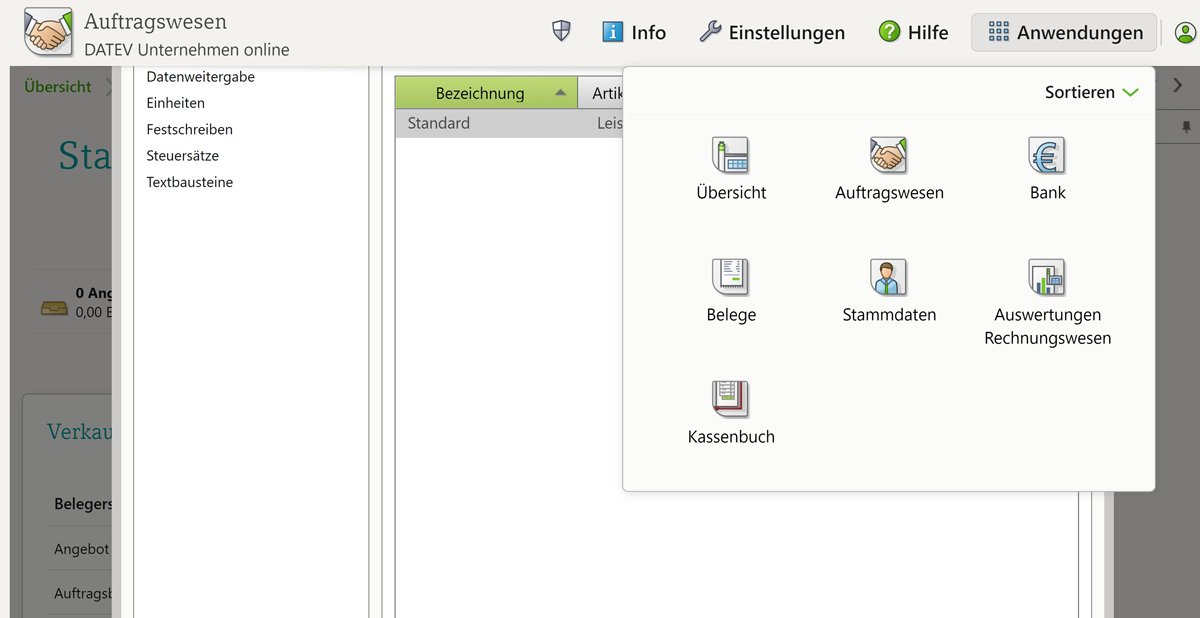1200x618 pixels.
Task: Open the user account icon
Action: [1184, 32]
